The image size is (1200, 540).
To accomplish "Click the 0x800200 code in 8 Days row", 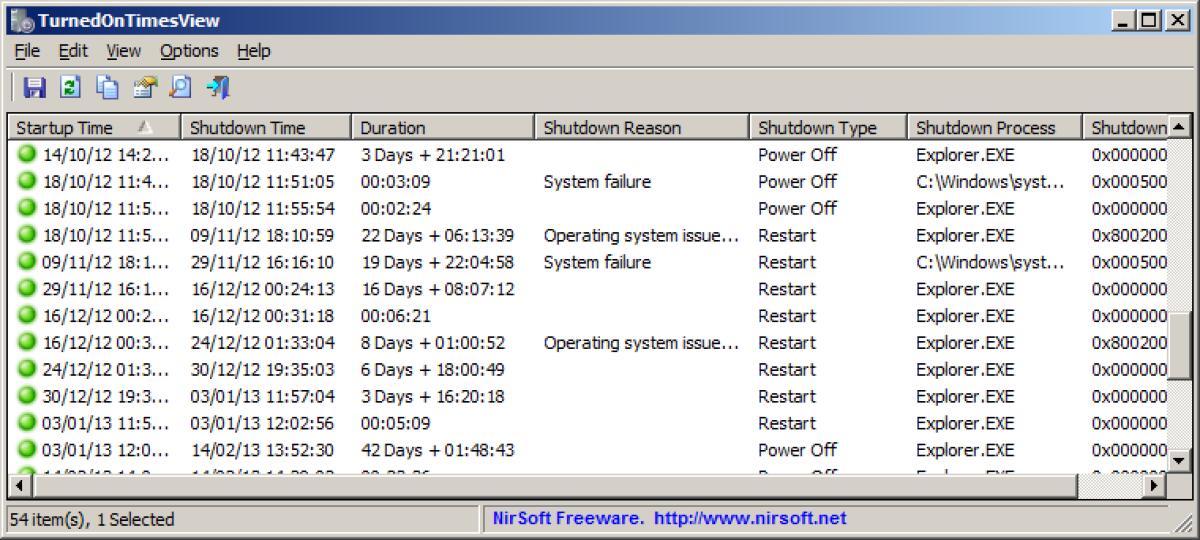I will [1129, 342].
